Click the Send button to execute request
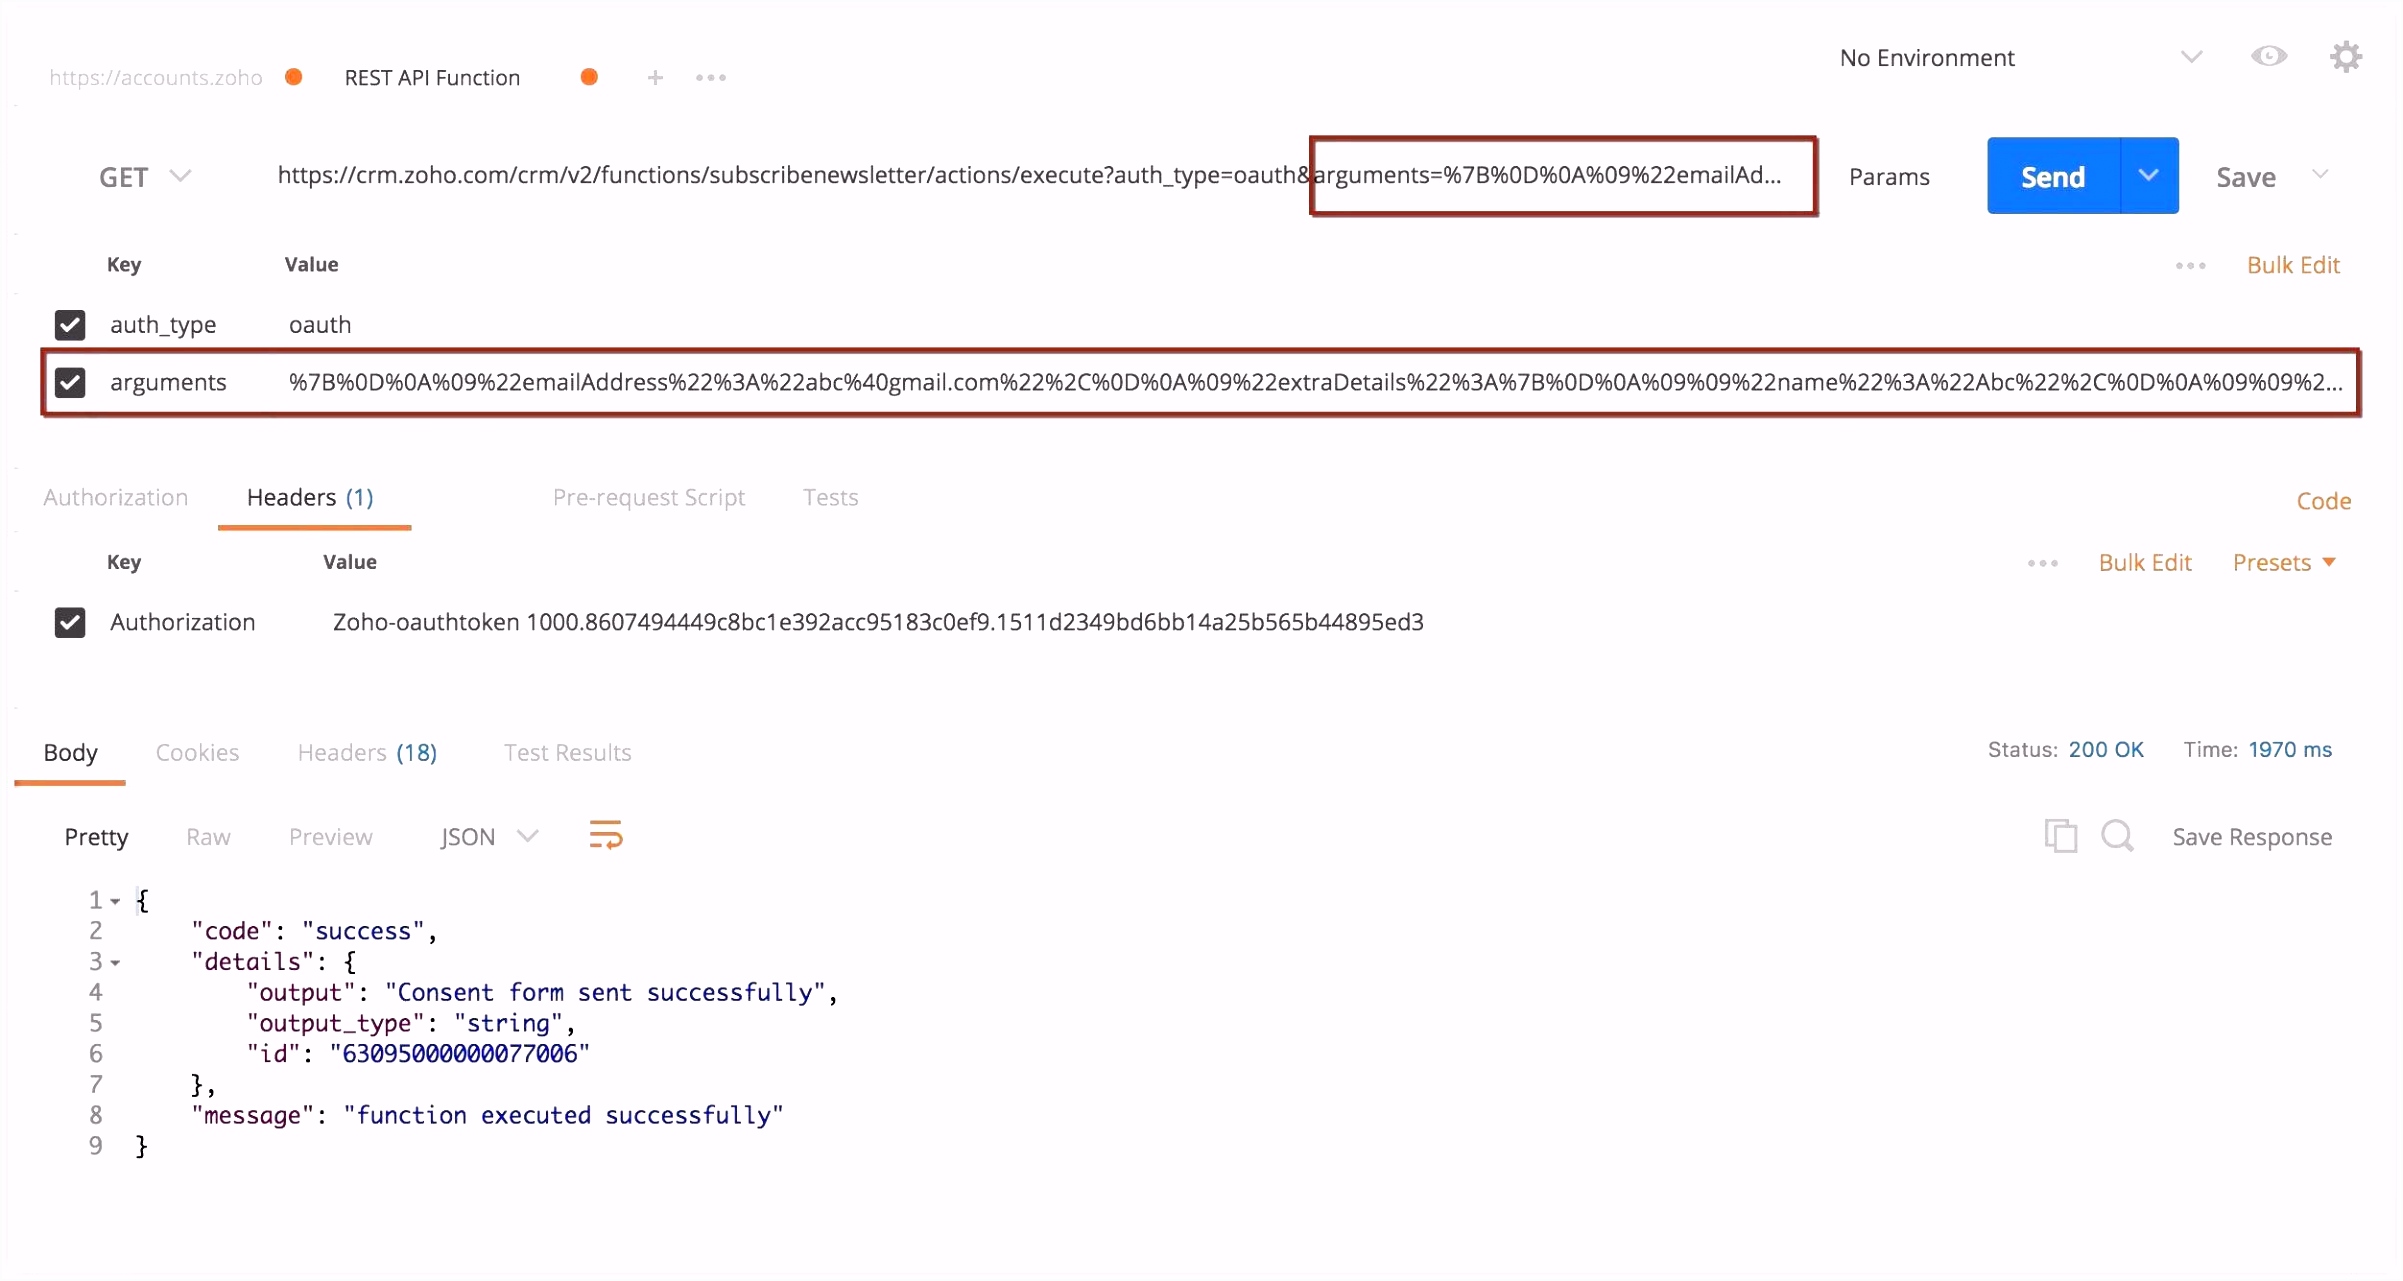 [x=2053, y=176]
